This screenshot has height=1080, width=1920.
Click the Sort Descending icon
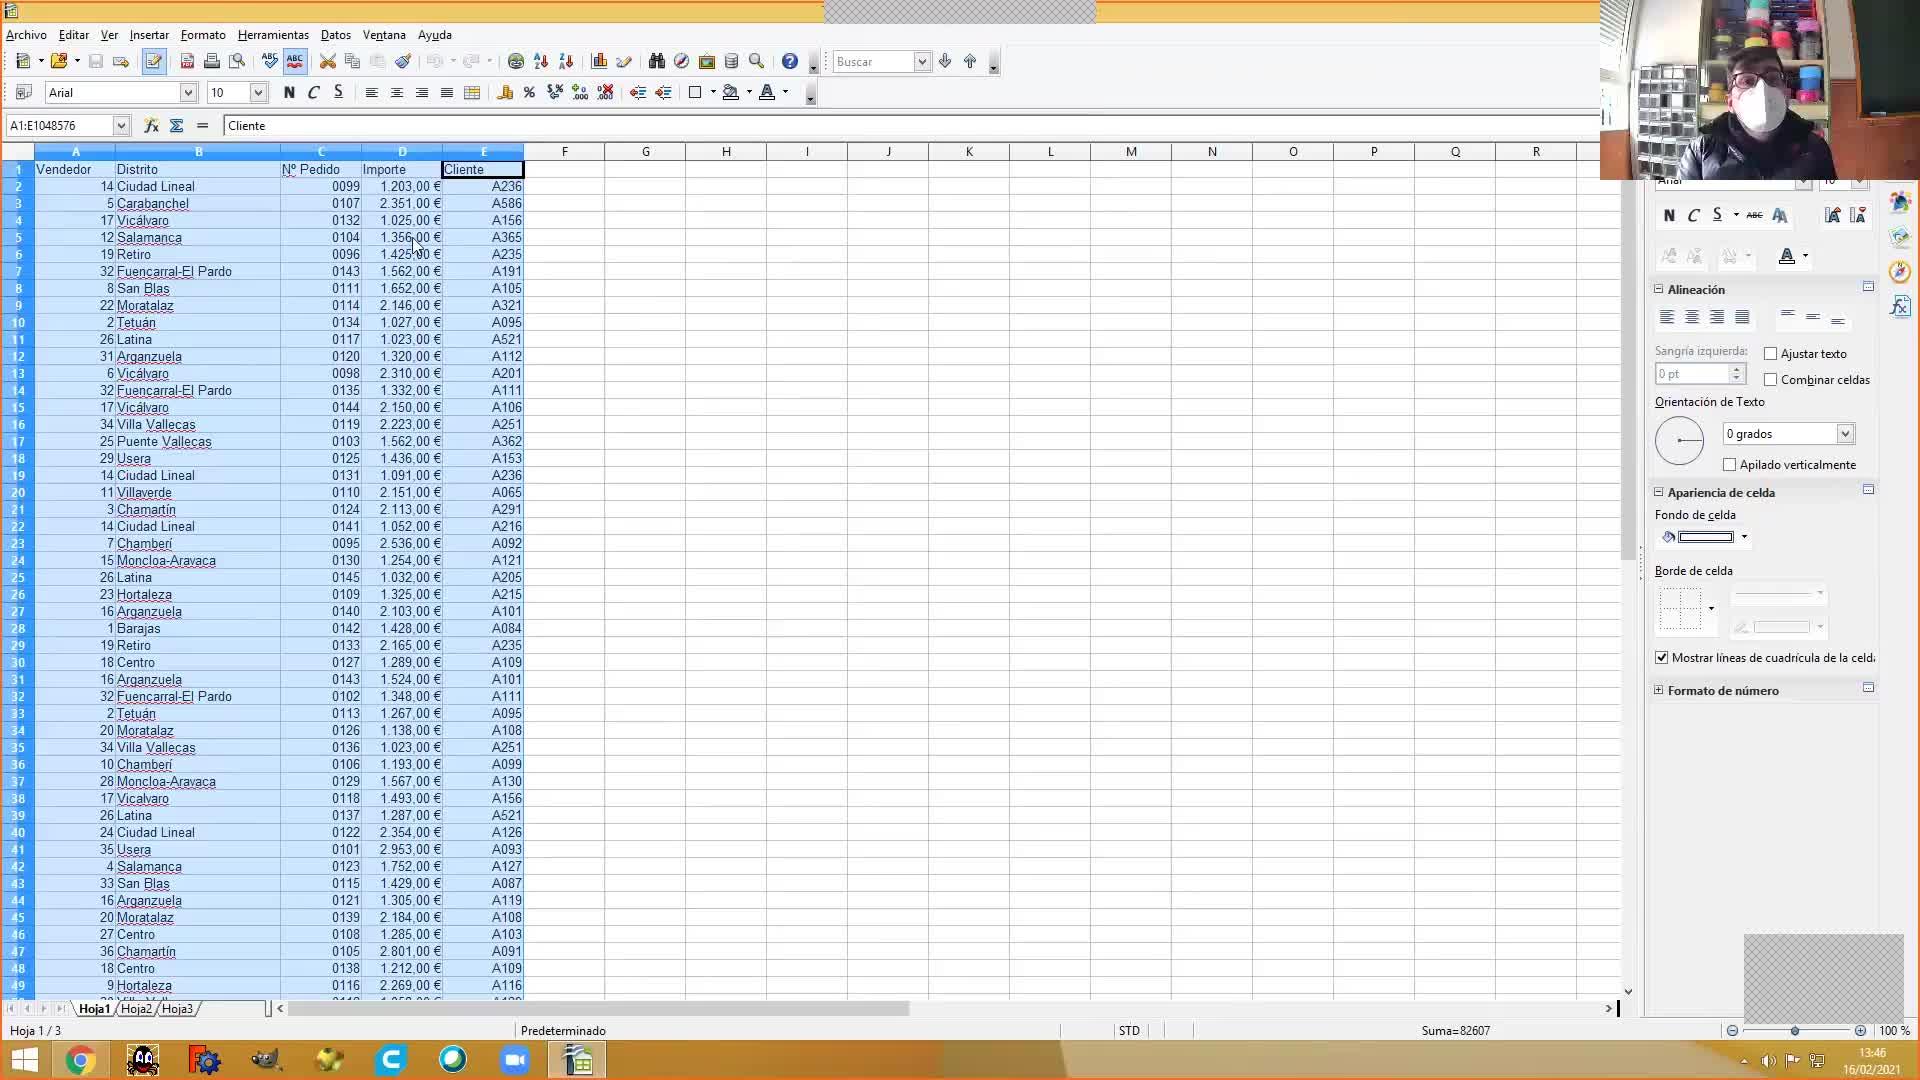566,62
